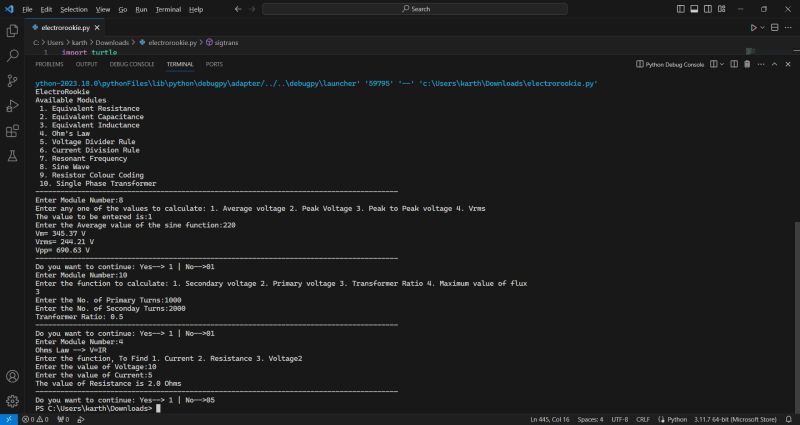
Task: Expand the Run dropdown arrow
Action: click(763, 28)
